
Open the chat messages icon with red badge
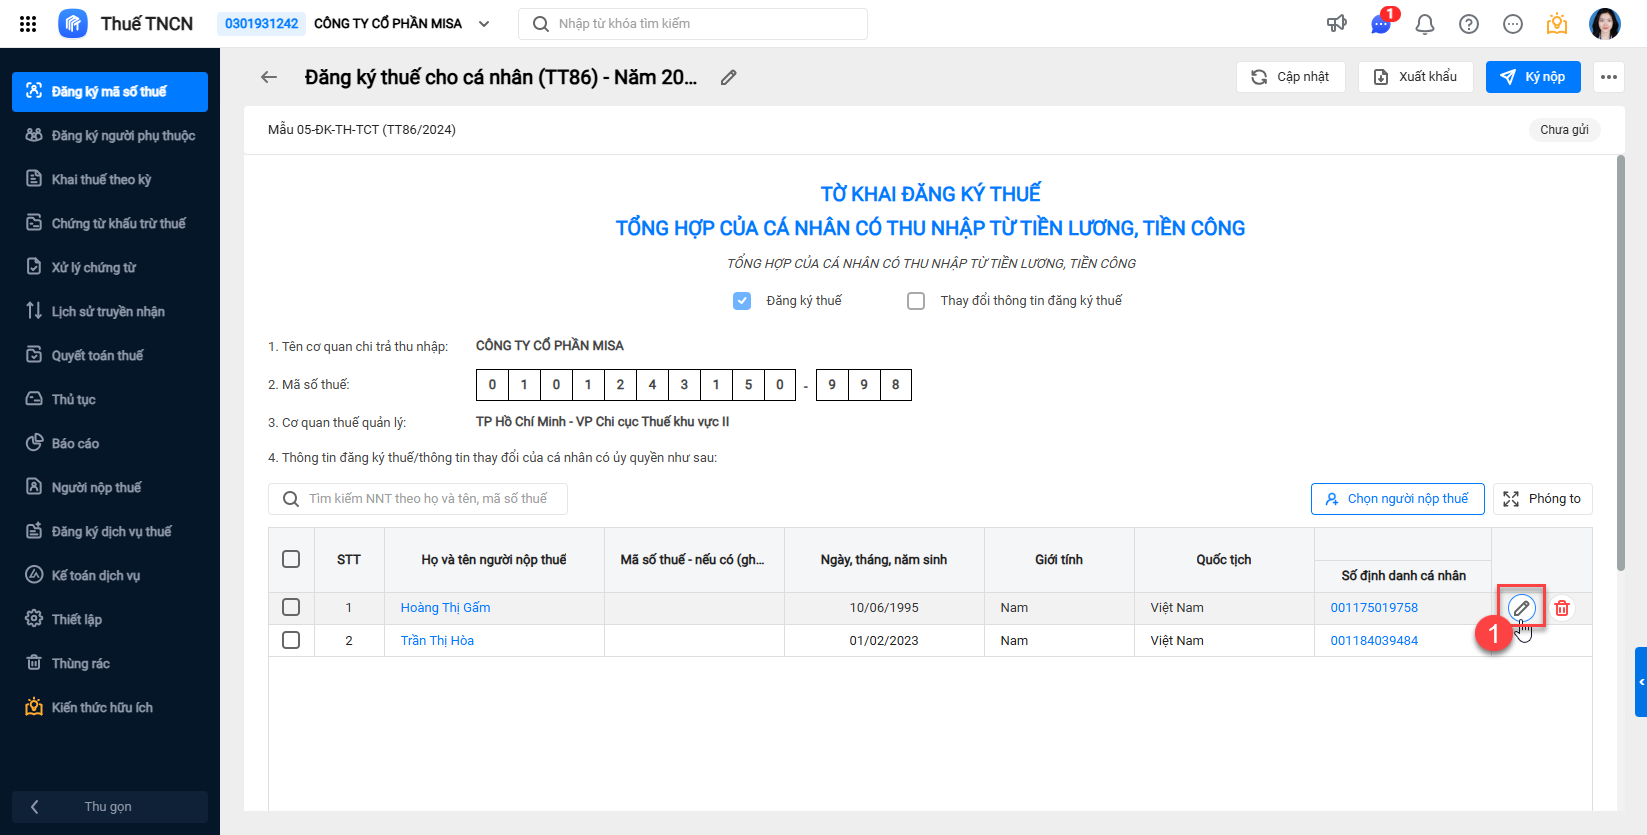[1381, 24]
